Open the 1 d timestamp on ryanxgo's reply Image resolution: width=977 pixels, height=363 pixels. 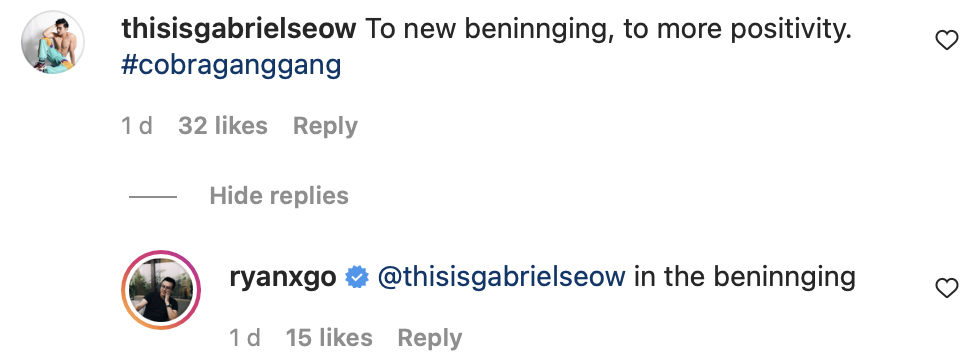pyautogui.click(x=245, y=337)
